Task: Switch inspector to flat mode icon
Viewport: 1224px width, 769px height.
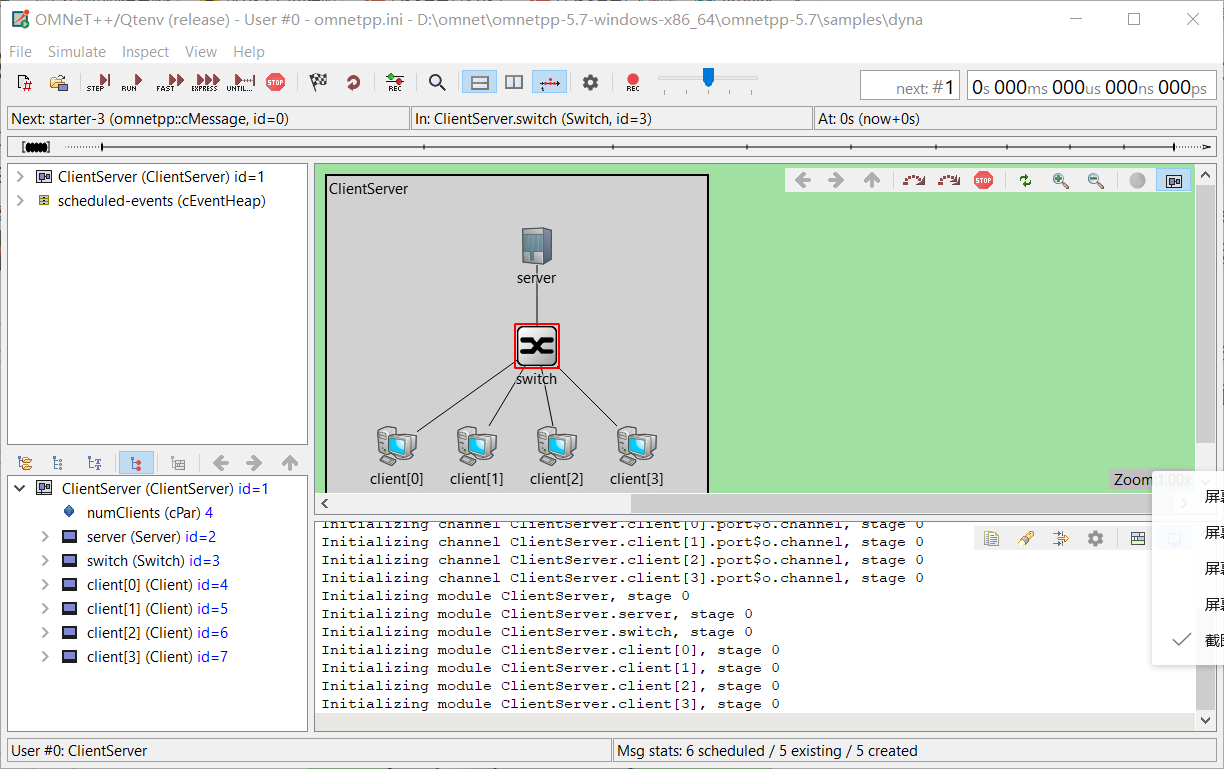Action: tap(59, 463)
